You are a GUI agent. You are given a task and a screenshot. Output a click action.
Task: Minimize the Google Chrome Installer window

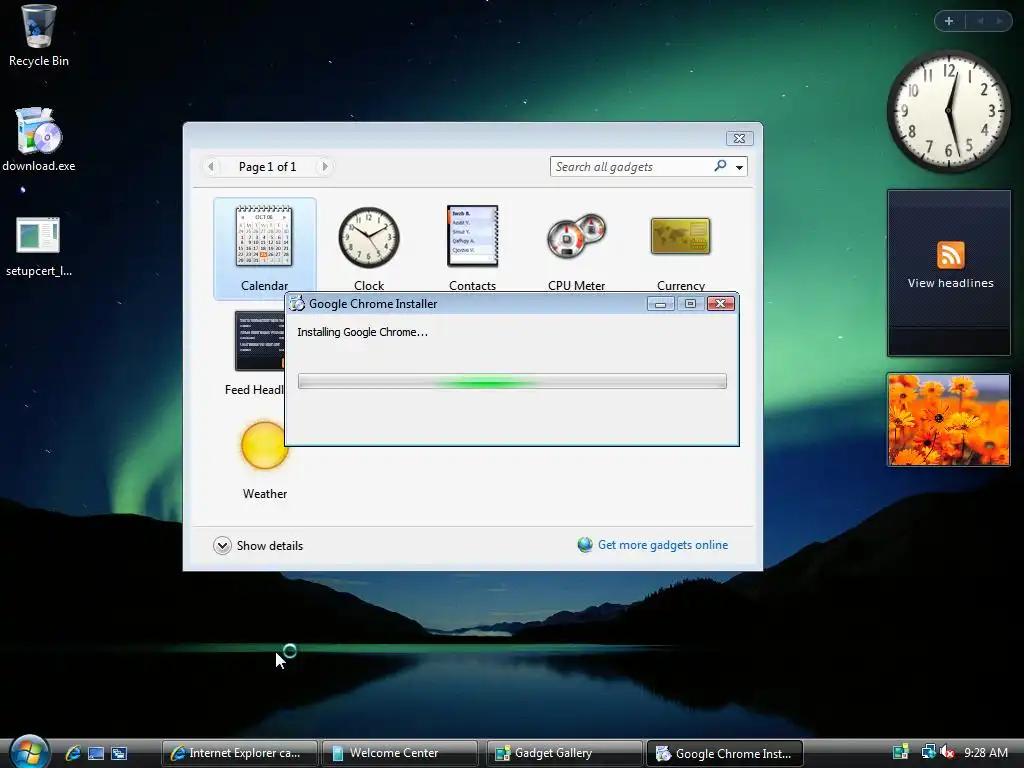pos(660,304)
